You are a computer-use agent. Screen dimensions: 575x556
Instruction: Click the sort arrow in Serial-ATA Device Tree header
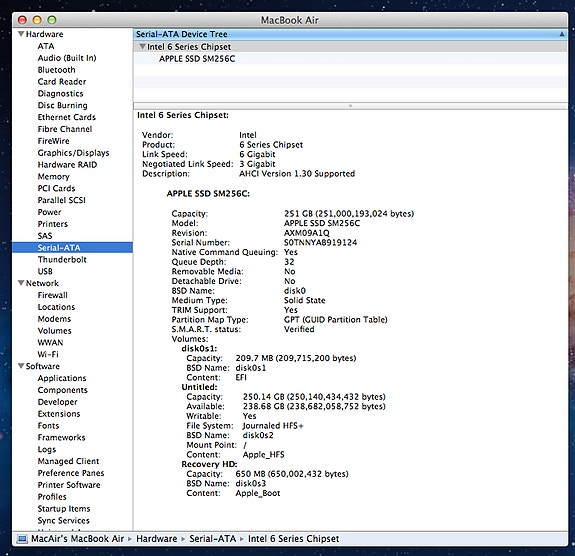tap(562, 34)
